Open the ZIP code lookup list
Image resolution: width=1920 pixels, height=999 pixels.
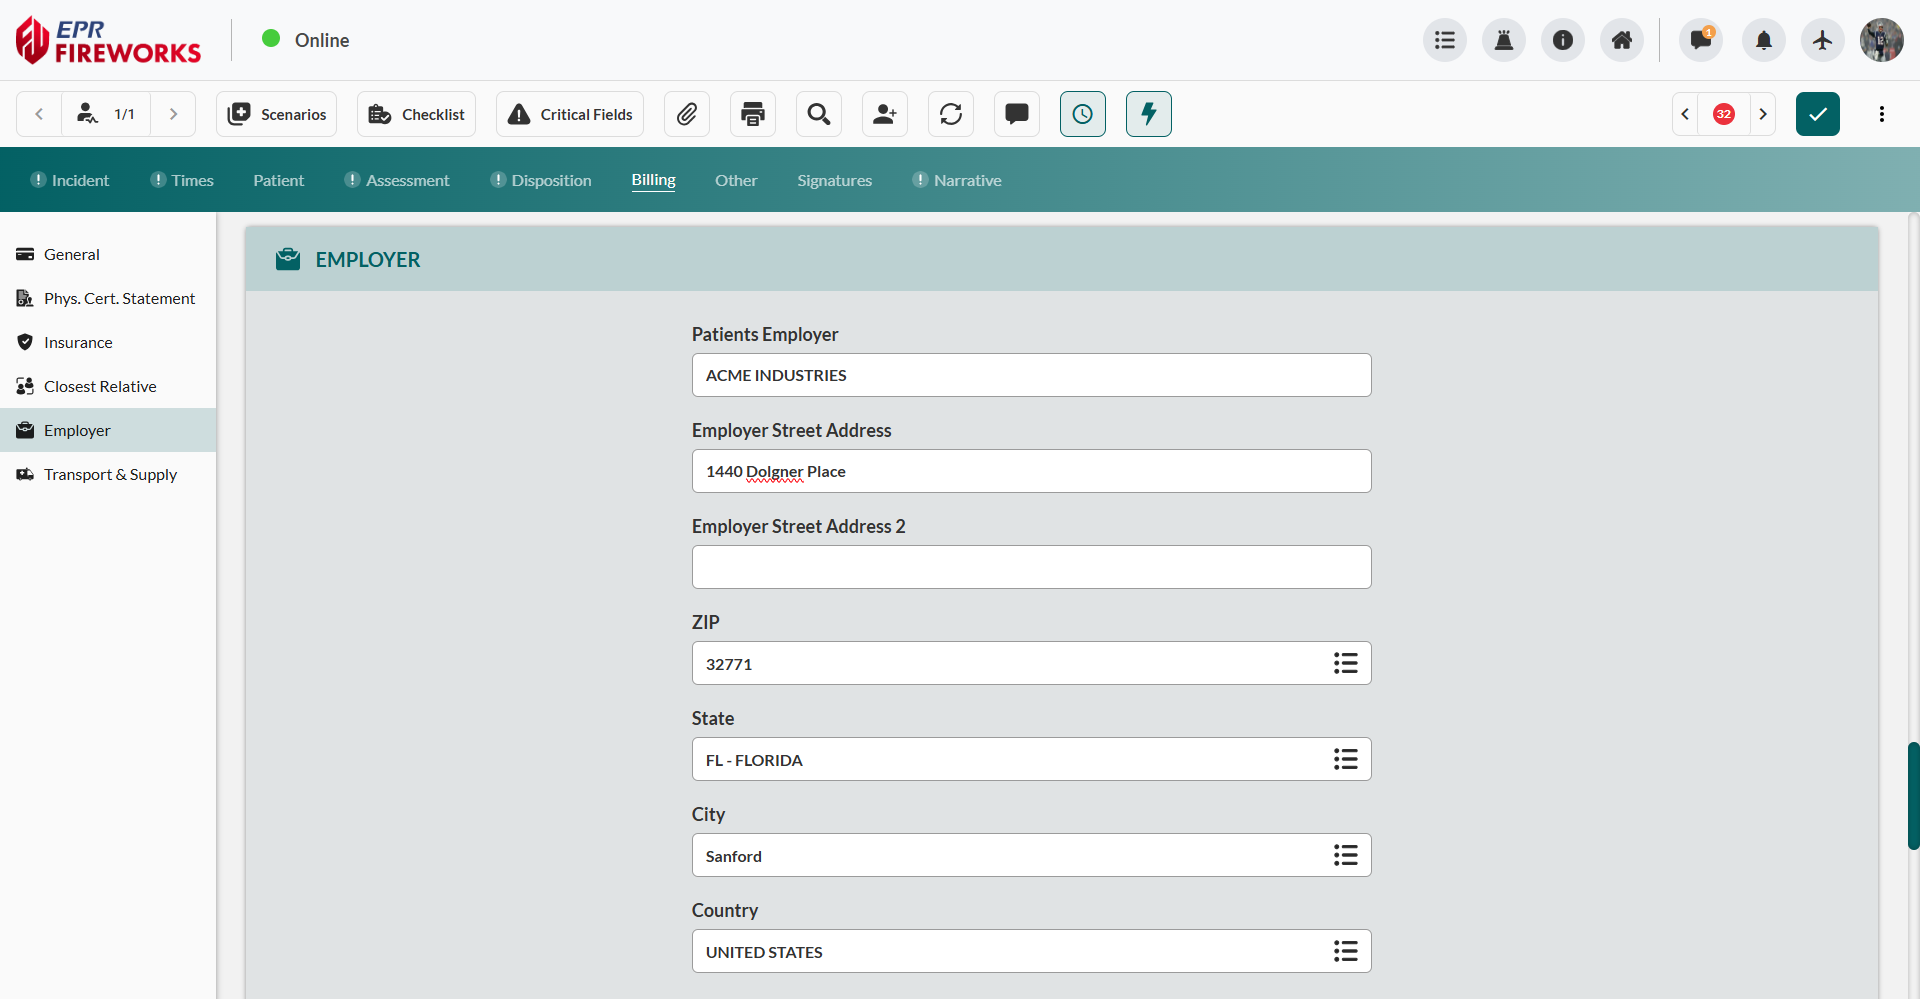1345,663
